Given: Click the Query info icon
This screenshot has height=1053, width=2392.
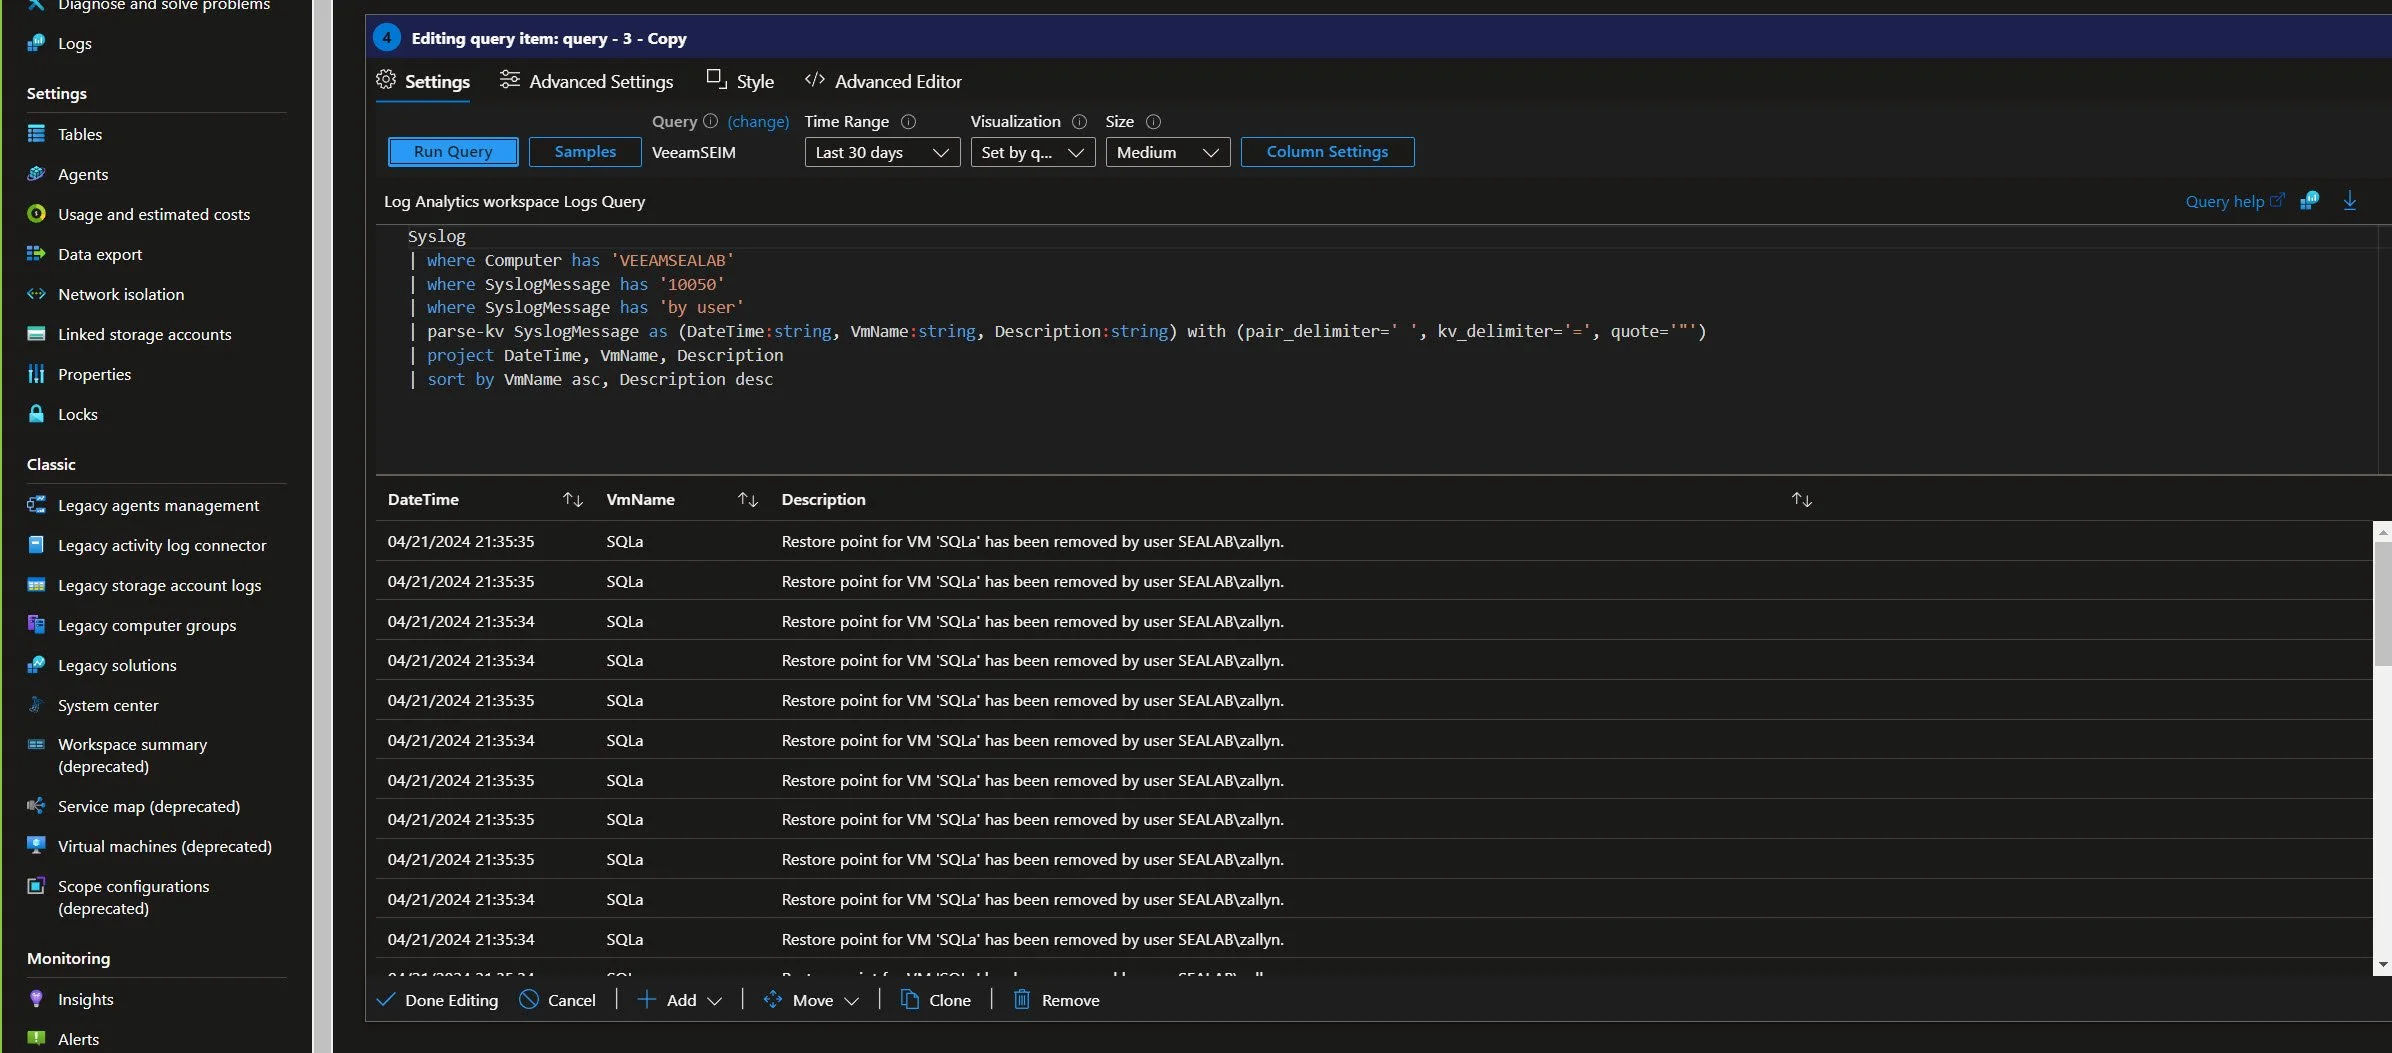Looking at the screenshot, I should tap(710, 121).
